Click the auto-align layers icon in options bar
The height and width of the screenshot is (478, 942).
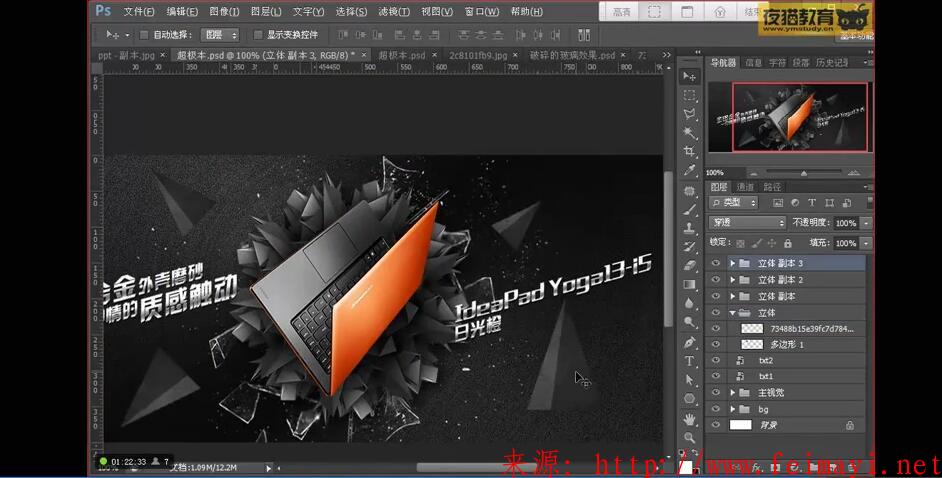pyautogui.click(x=583, y=35)
